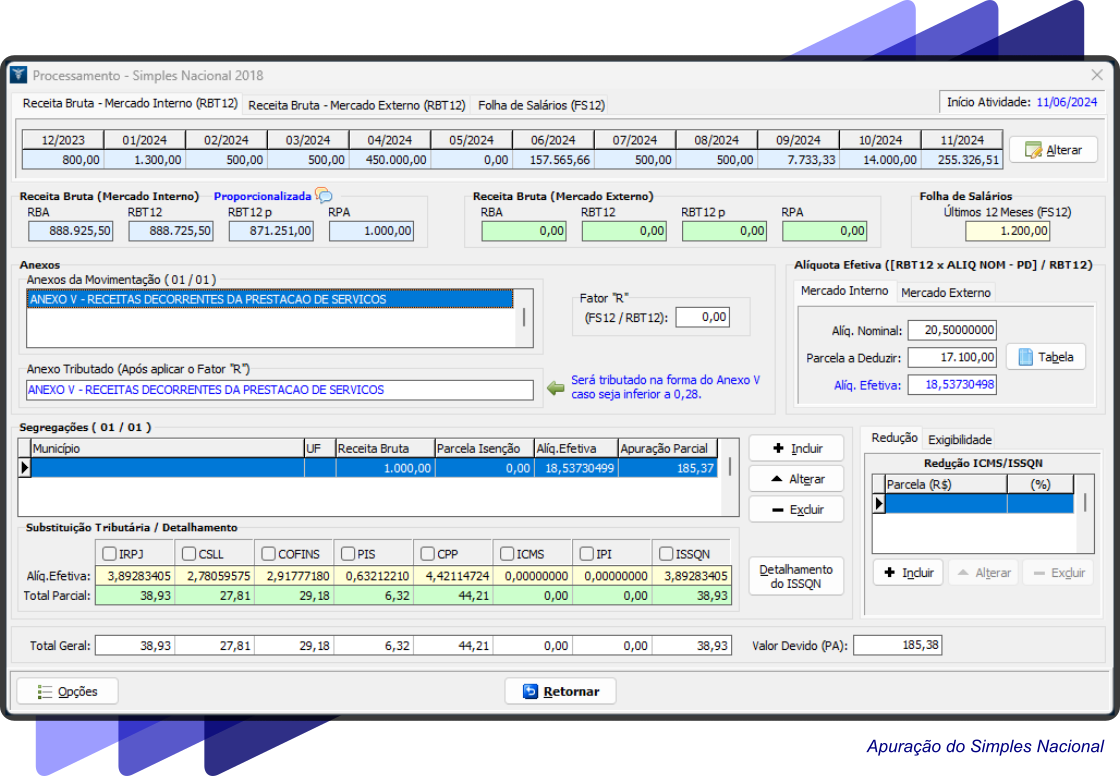Image resolution: width=1120 pixels, height=776 pixels.
Task: Click the green arrow beside Anexo Tributado
Action: pos(555,389)
